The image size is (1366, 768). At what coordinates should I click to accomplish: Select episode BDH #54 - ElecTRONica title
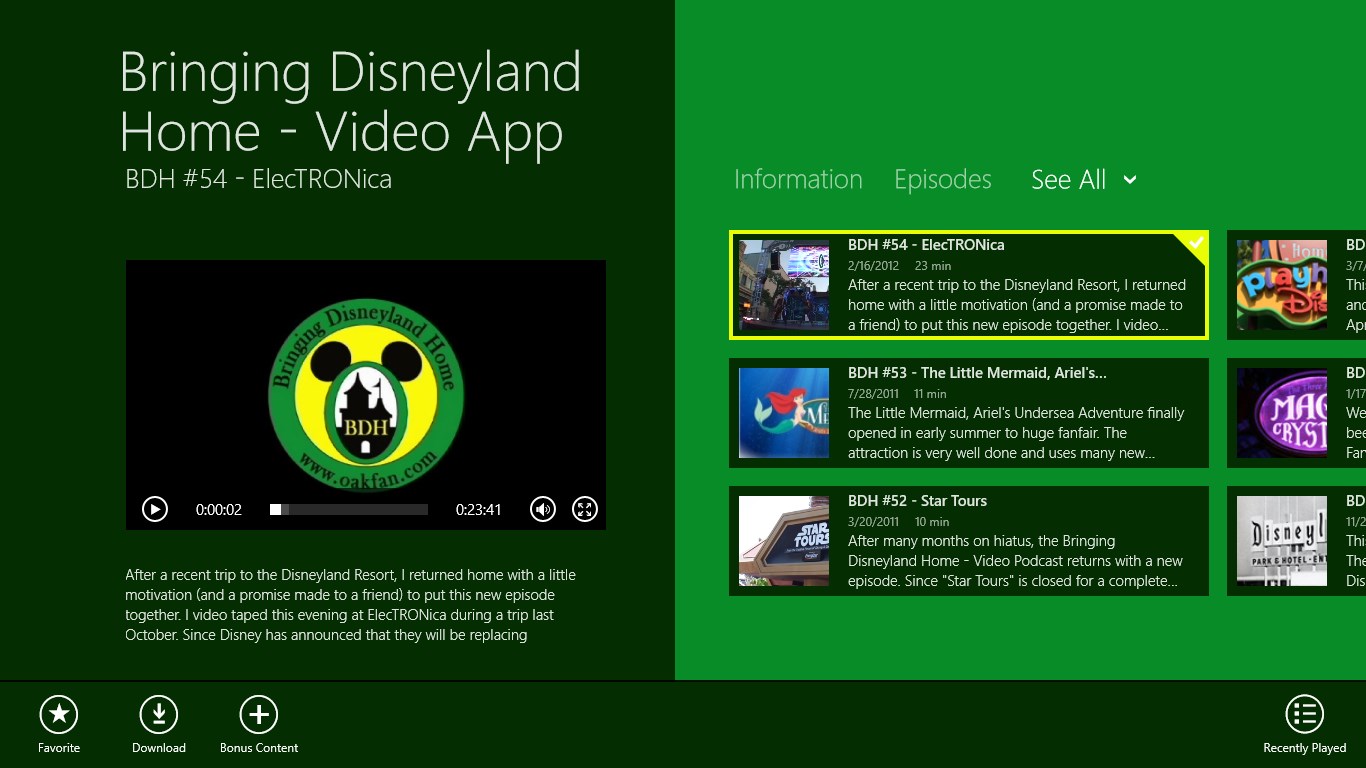(926, 245)
